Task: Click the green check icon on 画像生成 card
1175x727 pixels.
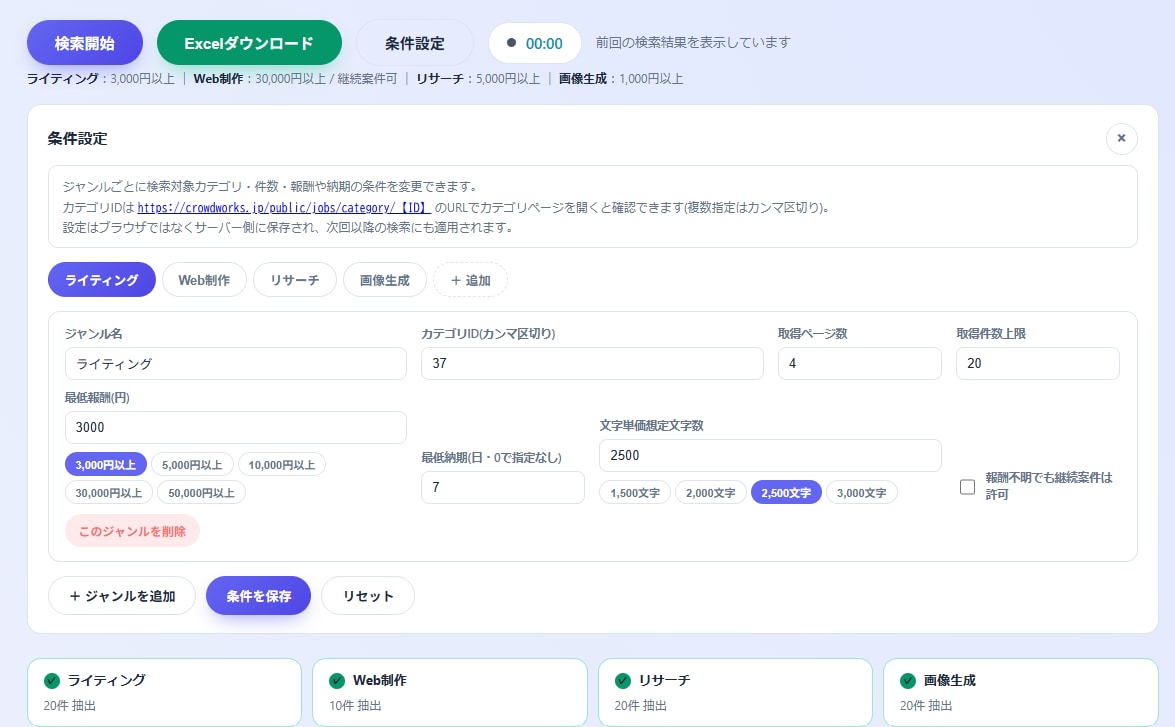Action: pos(908,681)
